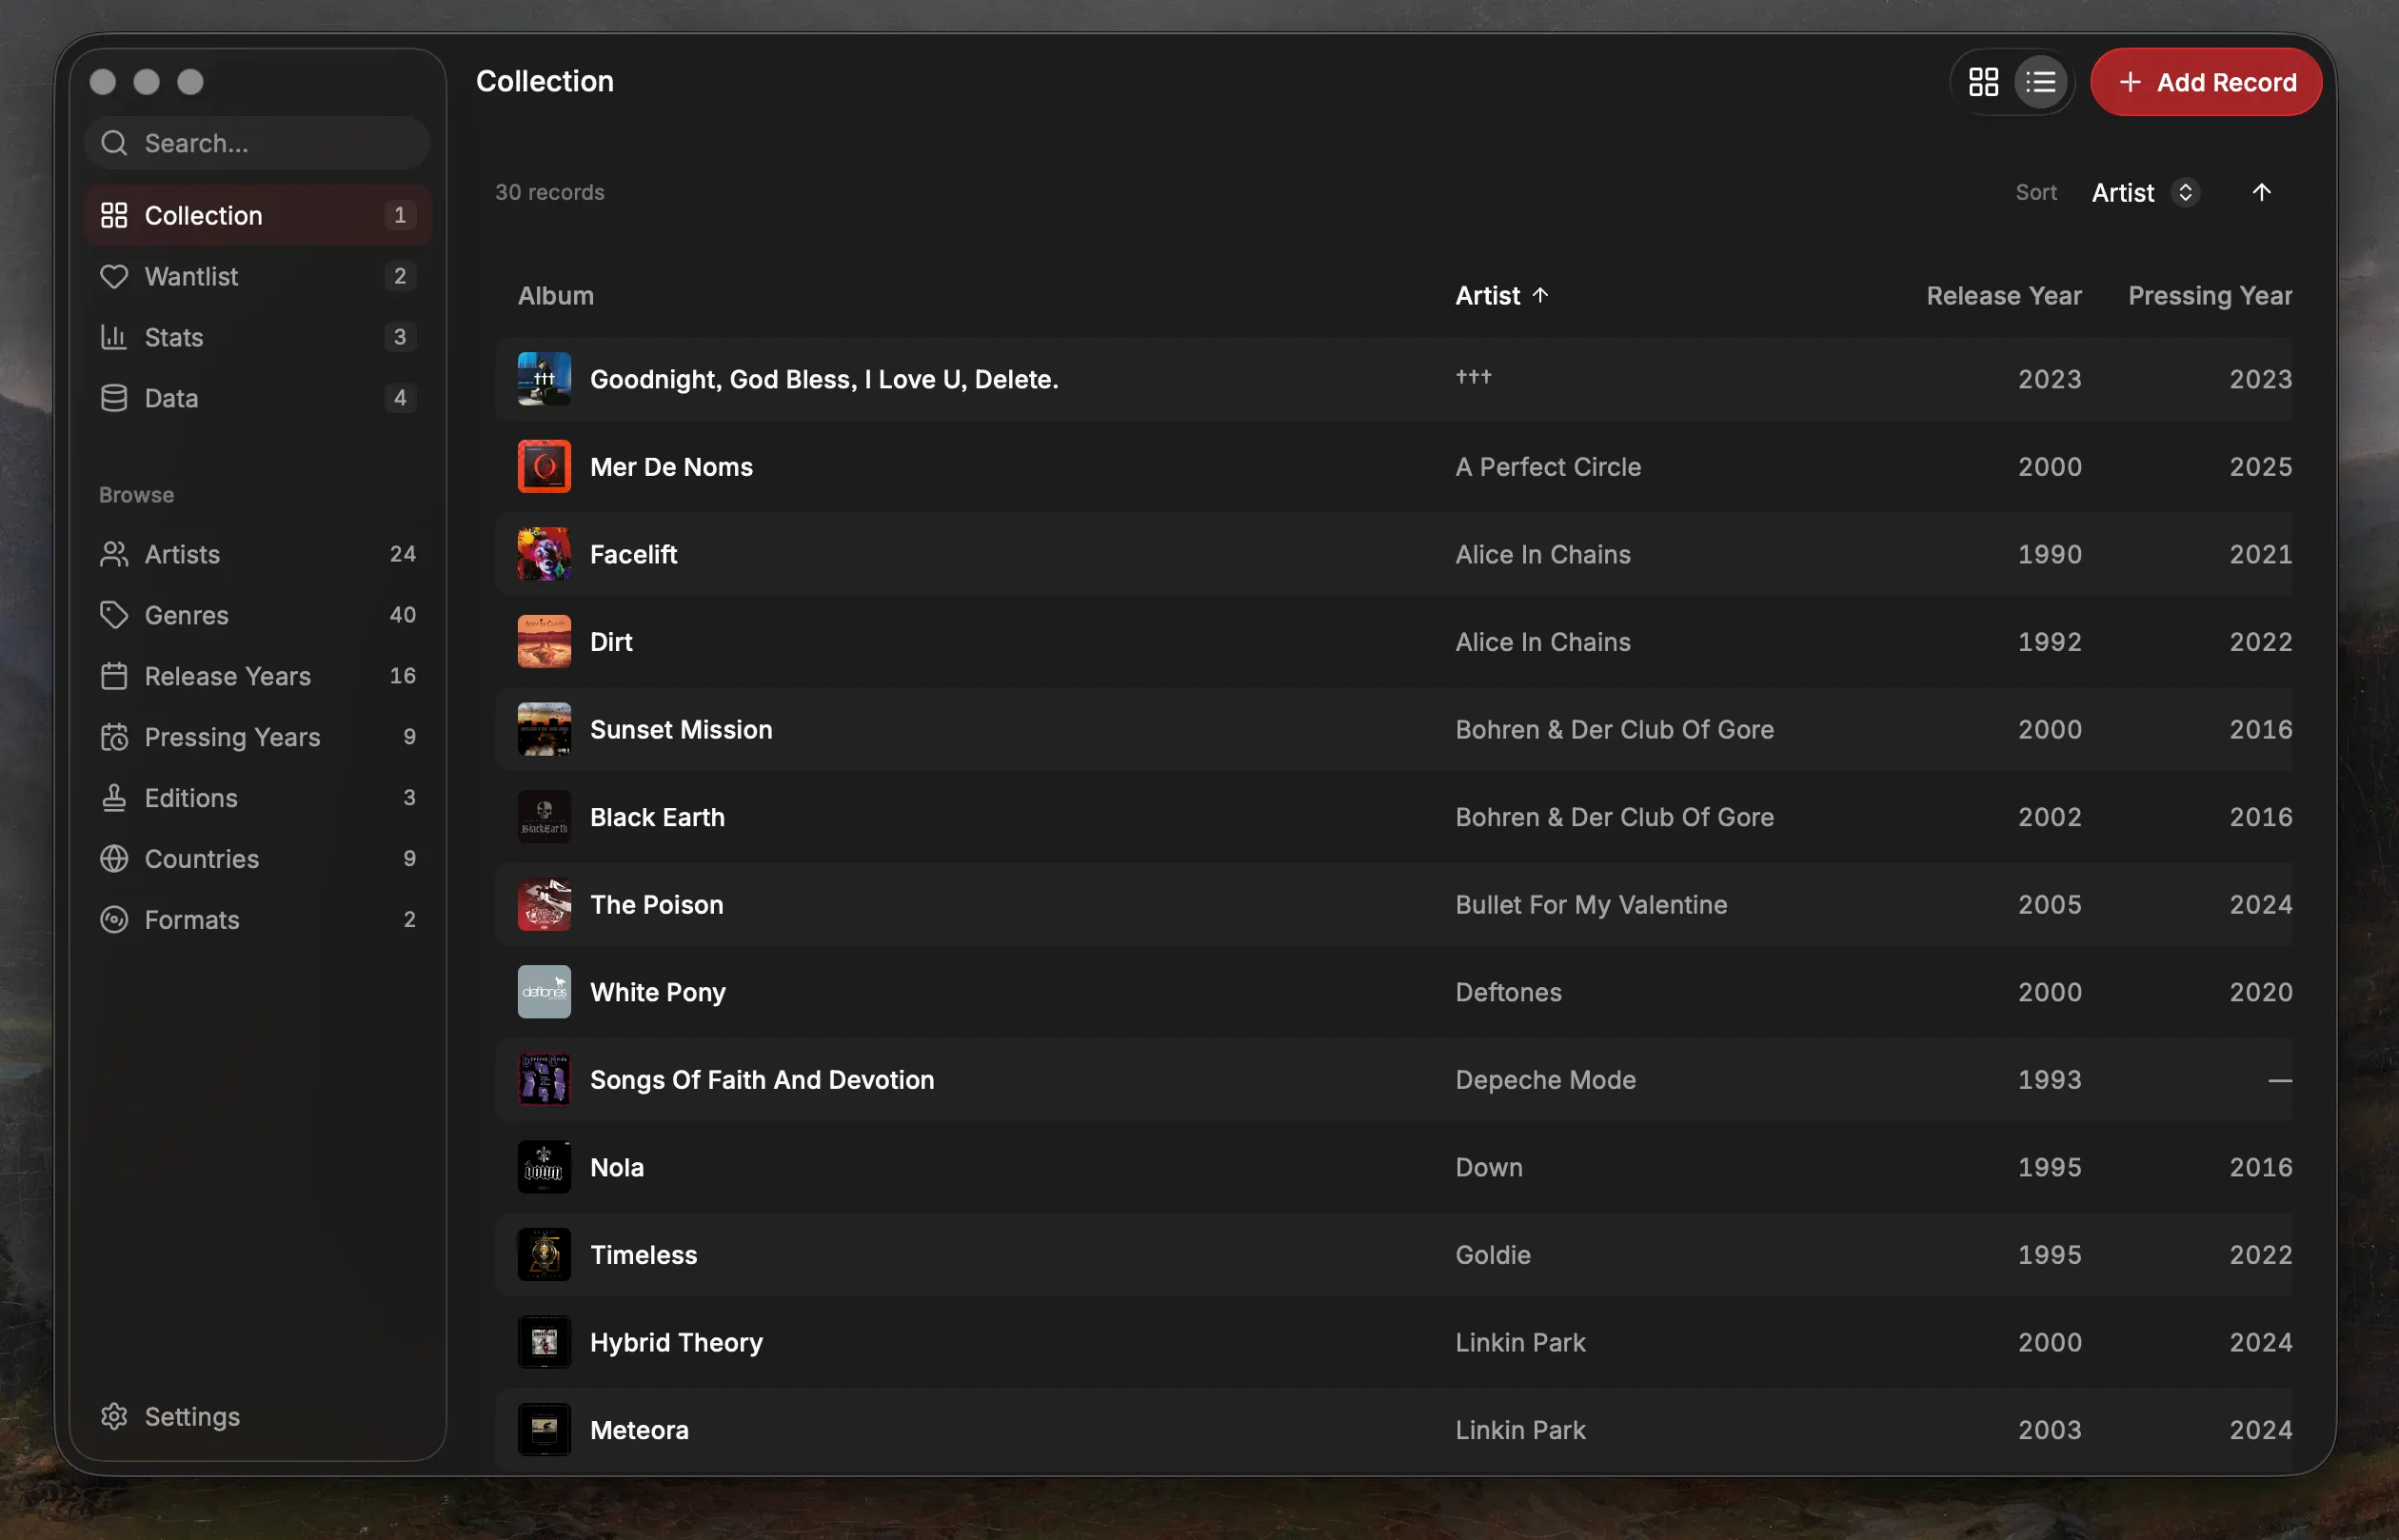Open The Poison album cover
This screenshot has width=2399, height=1540.
click(544, 905)
